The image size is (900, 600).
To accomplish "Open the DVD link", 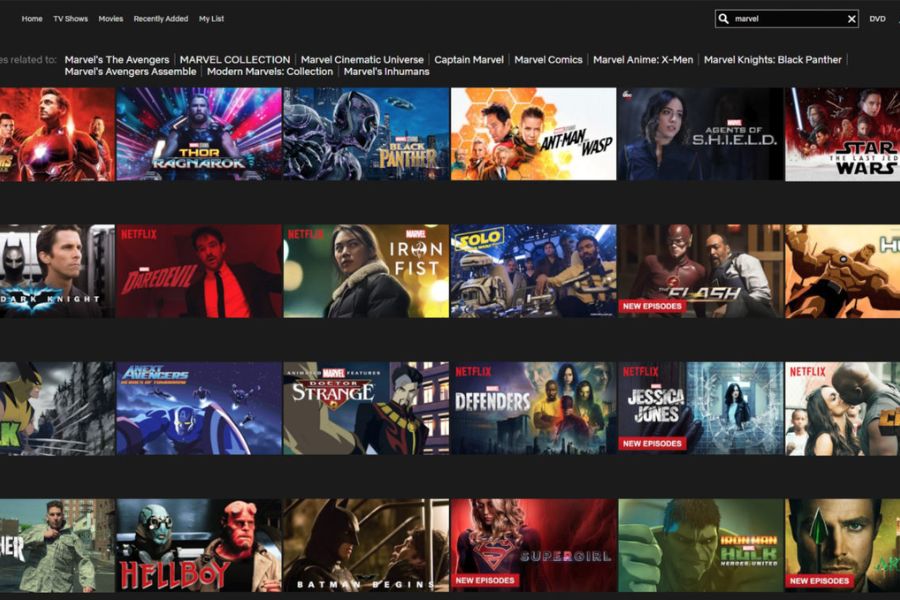I will [x=877, y=19].
